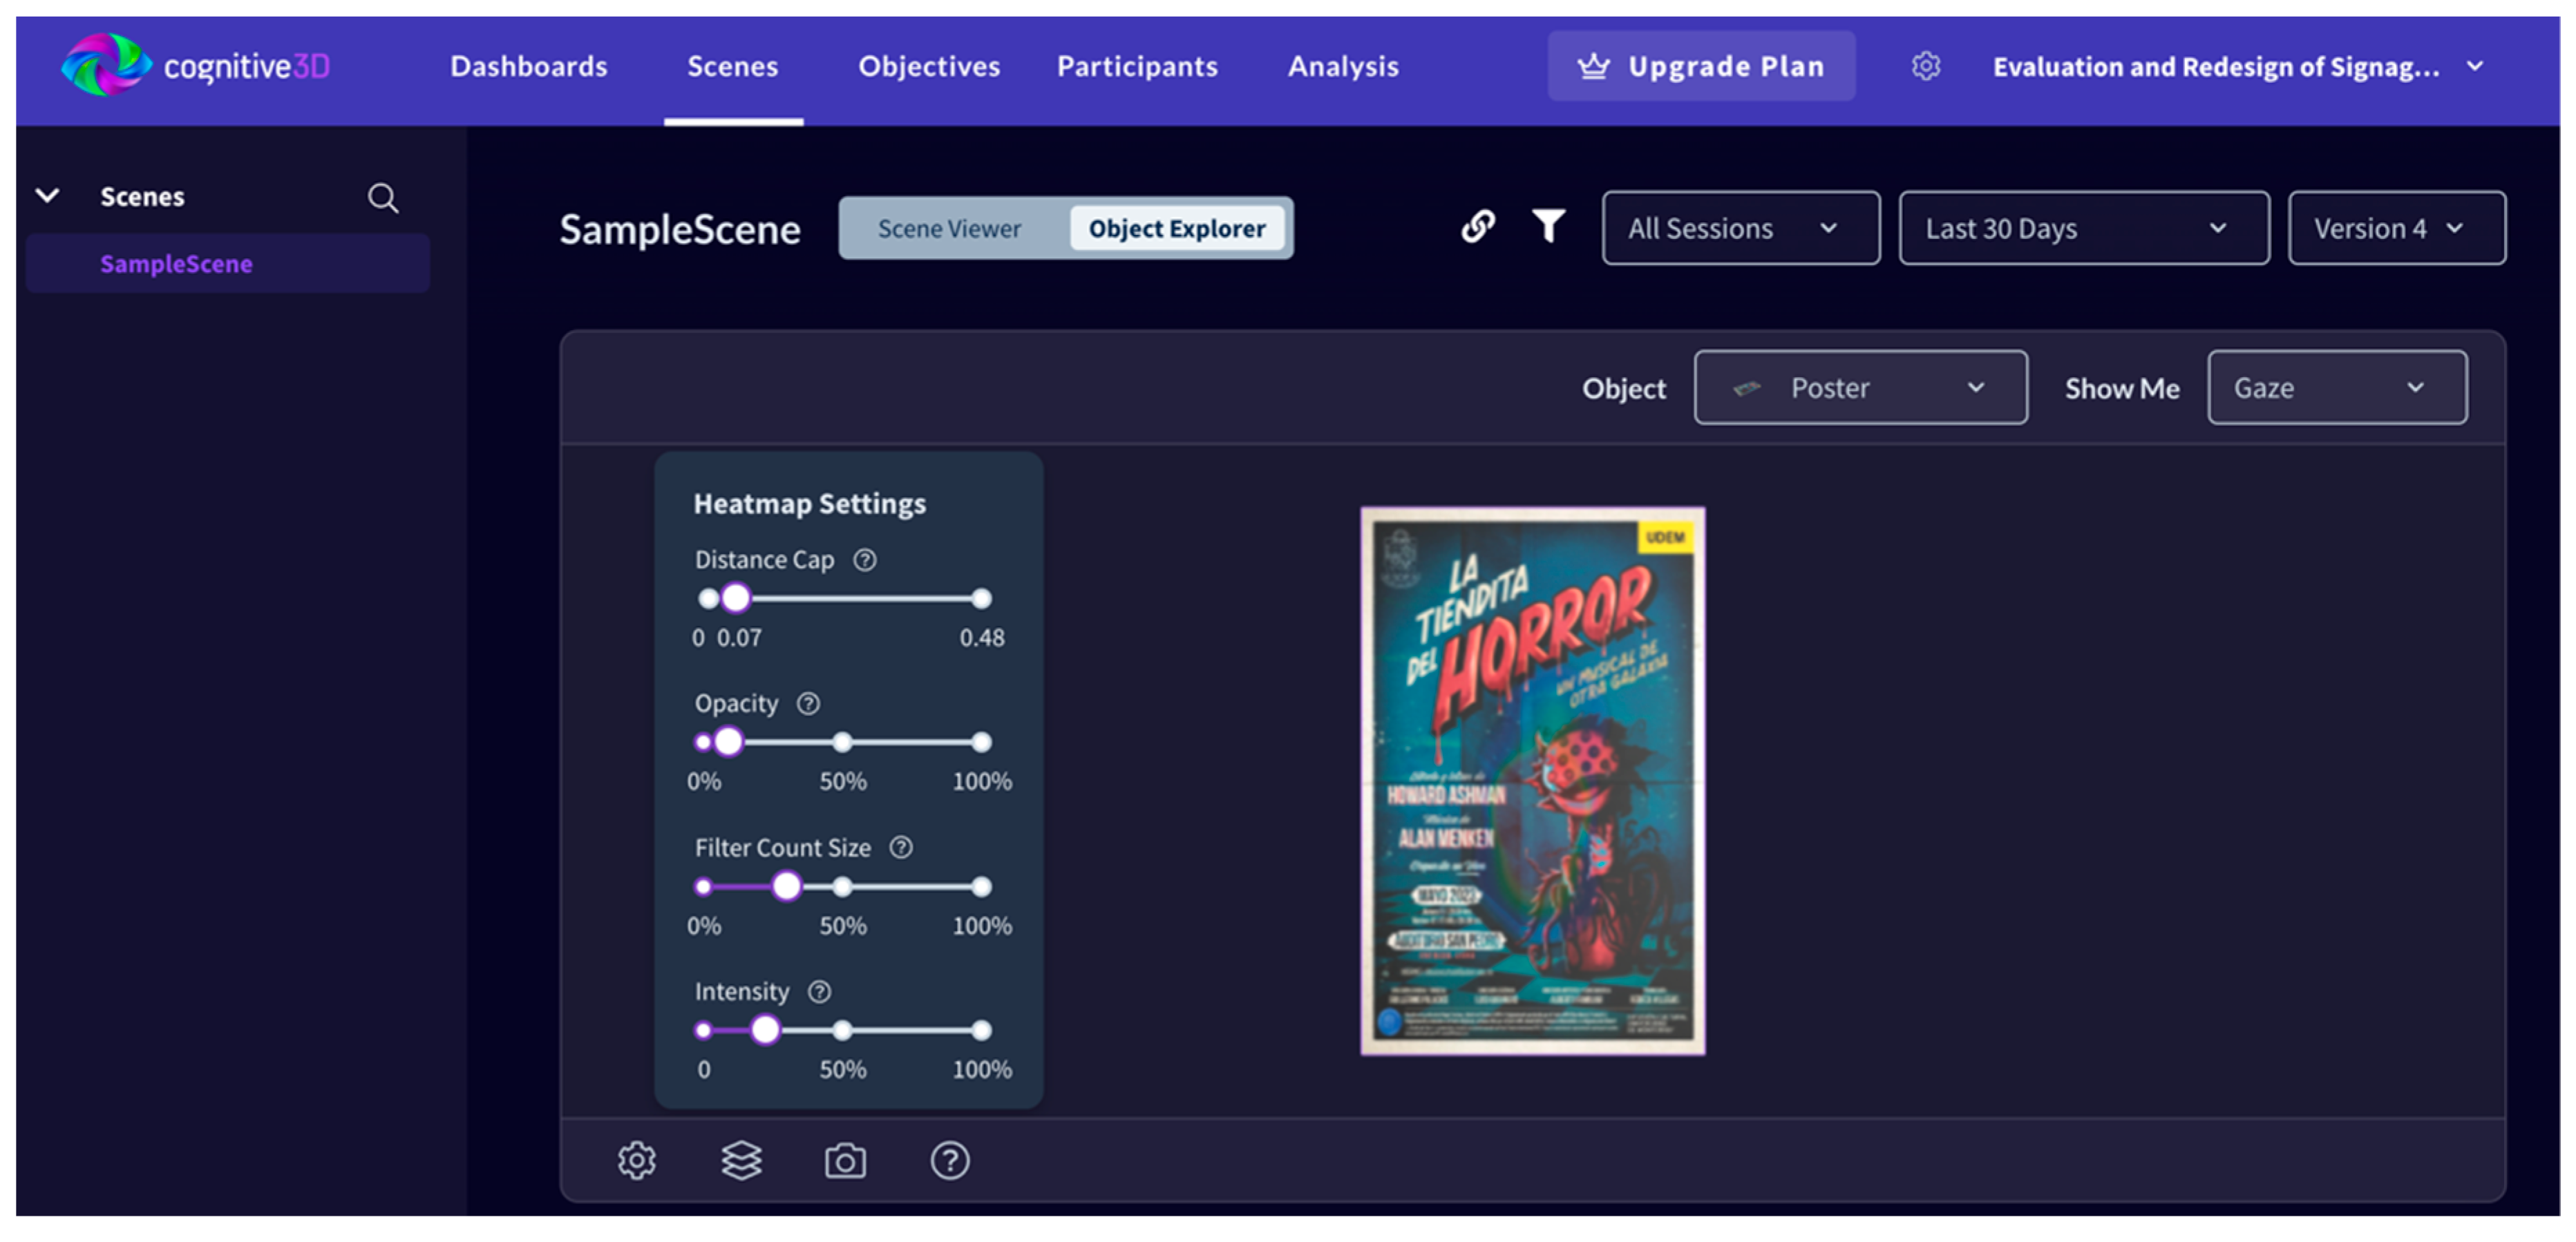The width and height of the screenshot is (2576, 1242).
Task: Collapse the Scenes list chevron
Action: tap(47, 196)
